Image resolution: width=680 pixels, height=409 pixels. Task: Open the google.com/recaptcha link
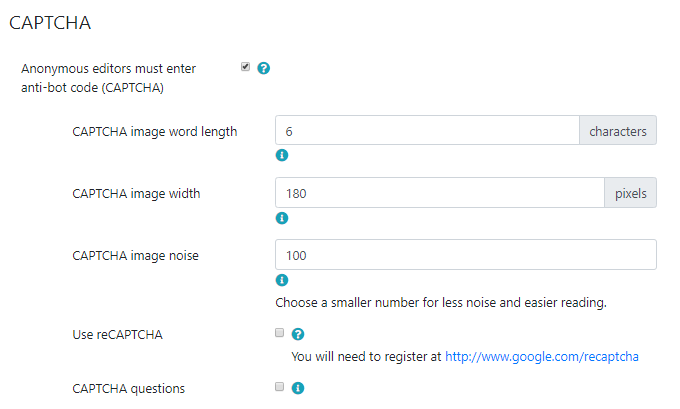tap(541, 355)
